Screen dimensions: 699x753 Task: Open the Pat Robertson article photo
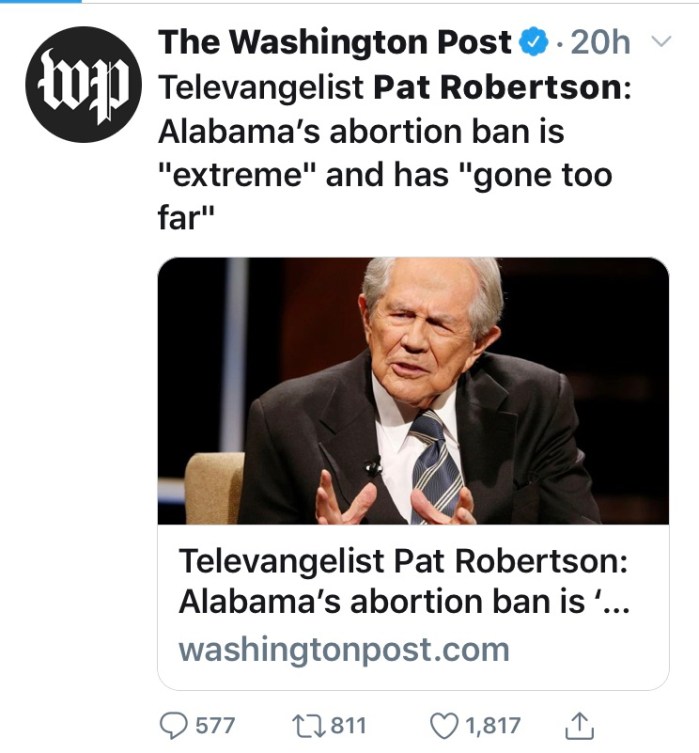[413, 391]
